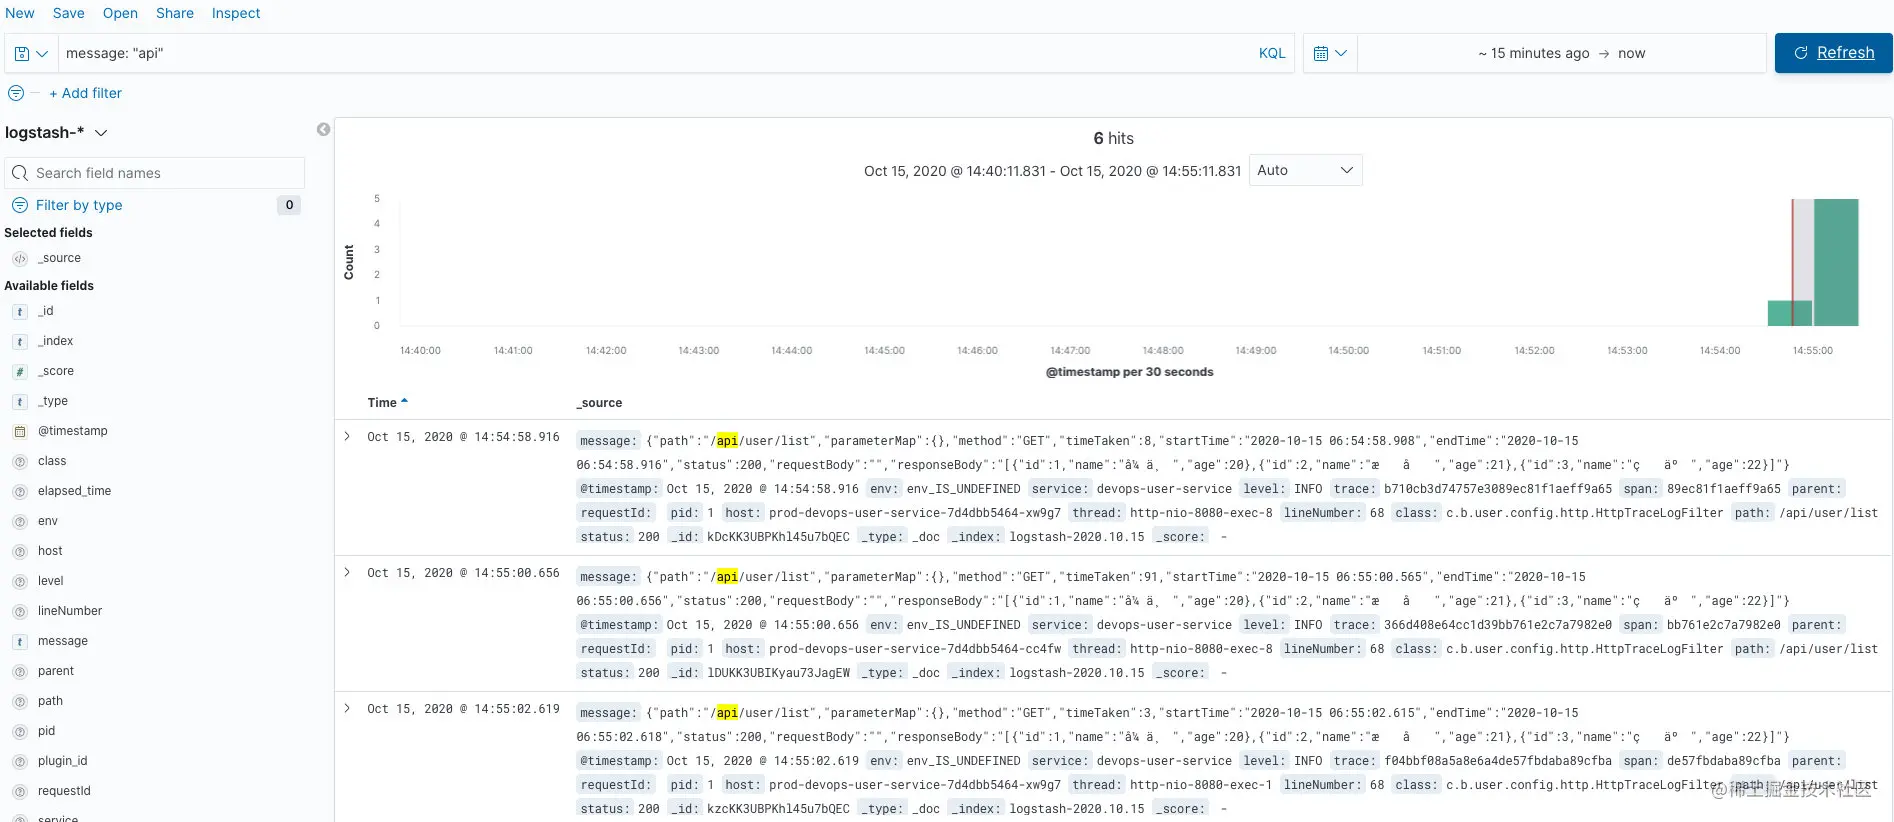The image size is (1894, 822).
Task: Open the Save menu item
Action: pos(69,13)
